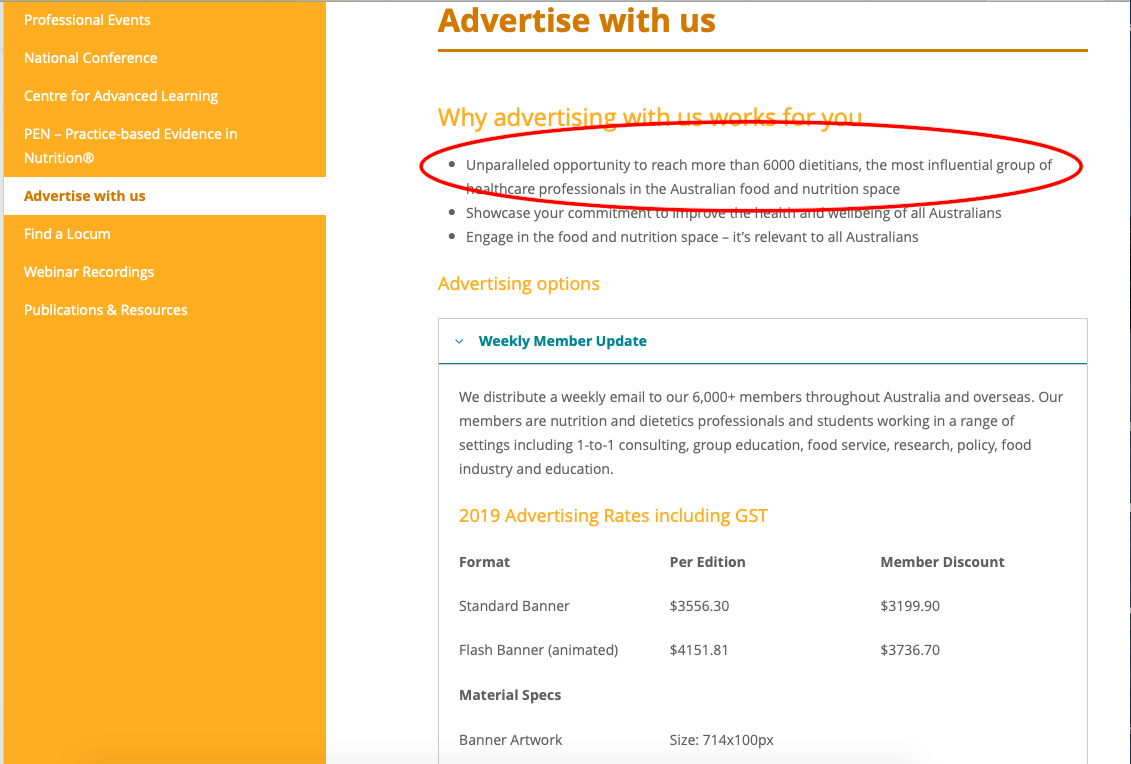Click the Material Specs label
Screen dimensions: 1131x764
click(x=510, y=695)
